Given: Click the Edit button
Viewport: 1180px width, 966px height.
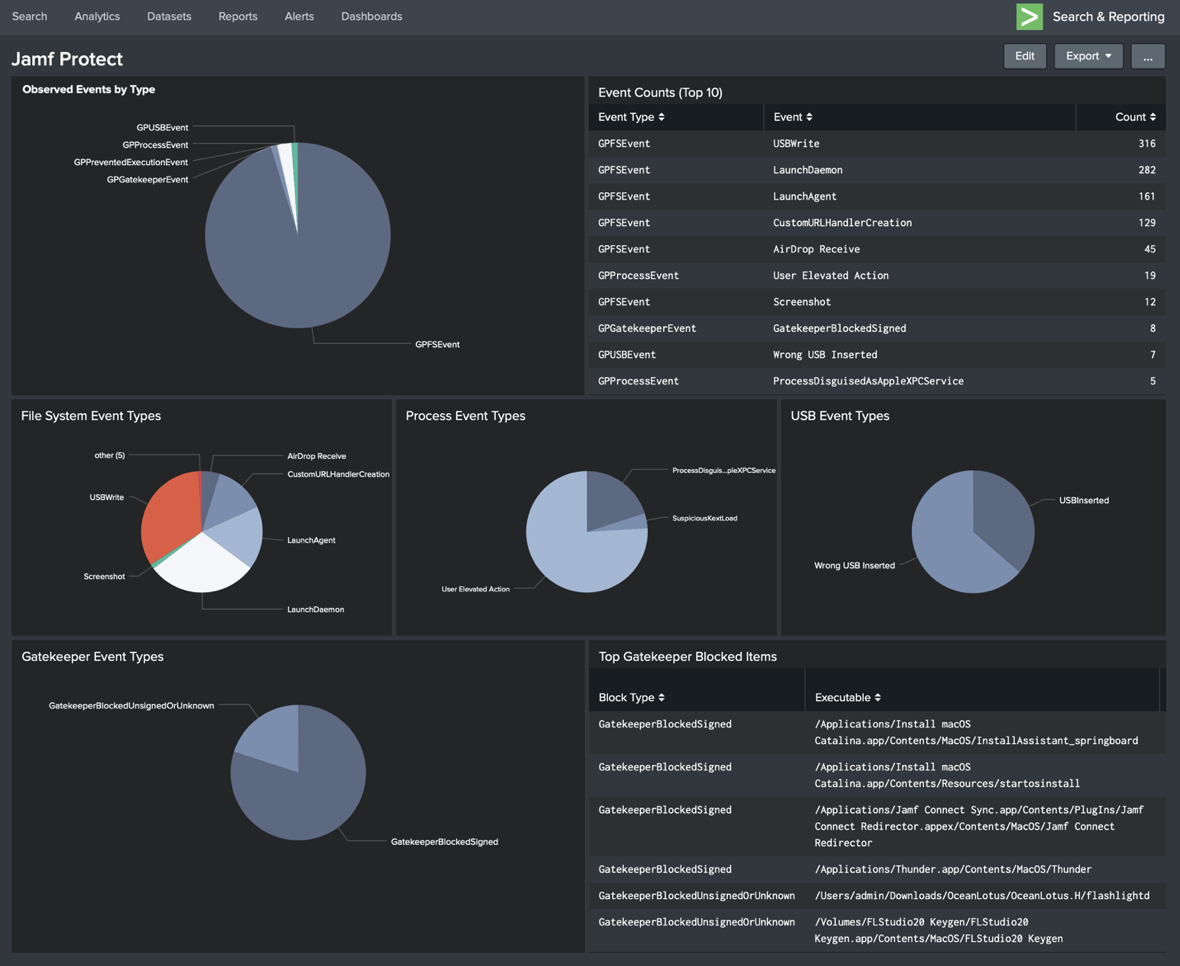Looking at the screenshot, I should click(1024, 56).
